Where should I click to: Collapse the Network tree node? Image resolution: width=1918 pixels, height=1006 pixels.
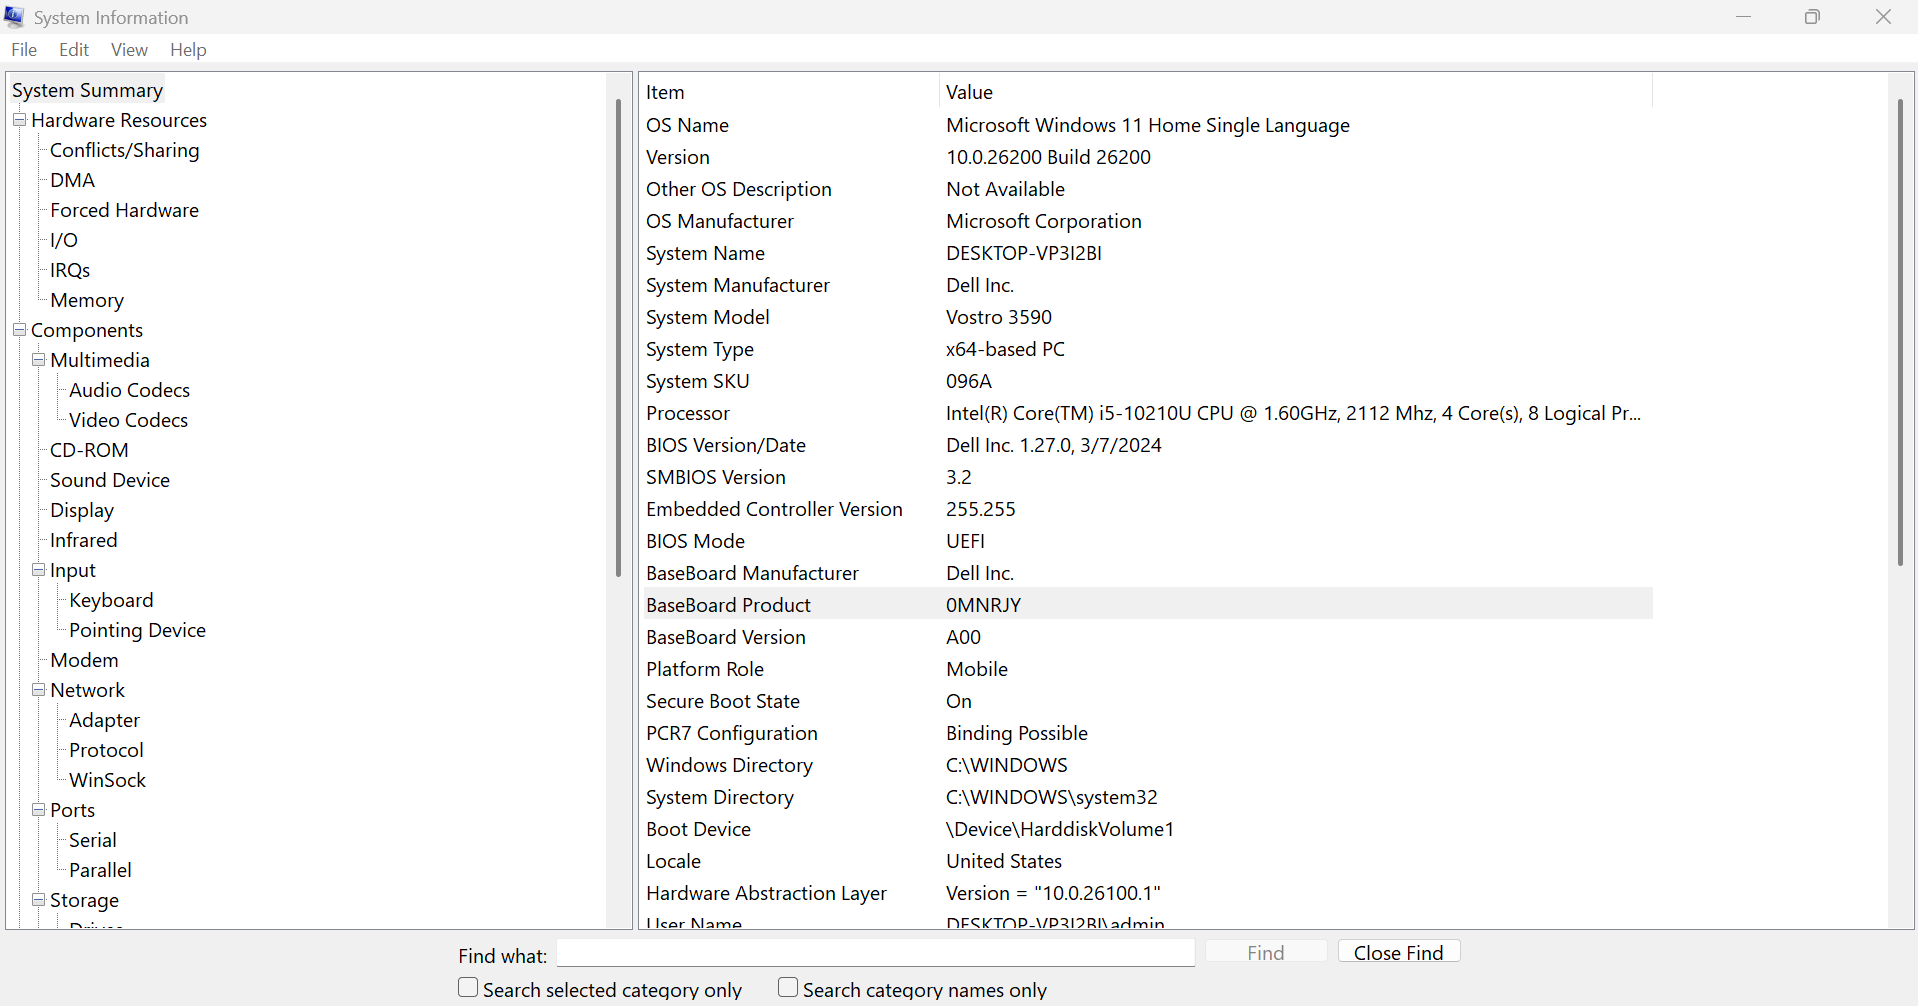pos(38,690)
